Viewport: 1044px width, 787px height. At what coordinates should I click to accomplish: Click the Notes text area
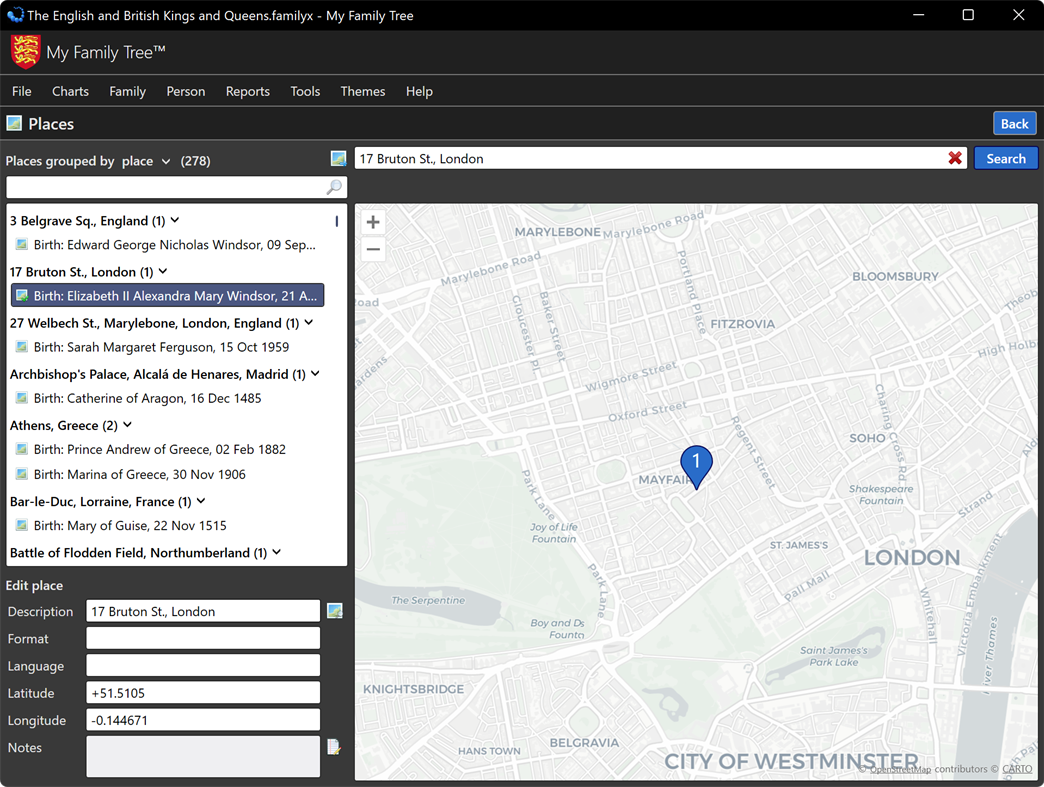203,756
